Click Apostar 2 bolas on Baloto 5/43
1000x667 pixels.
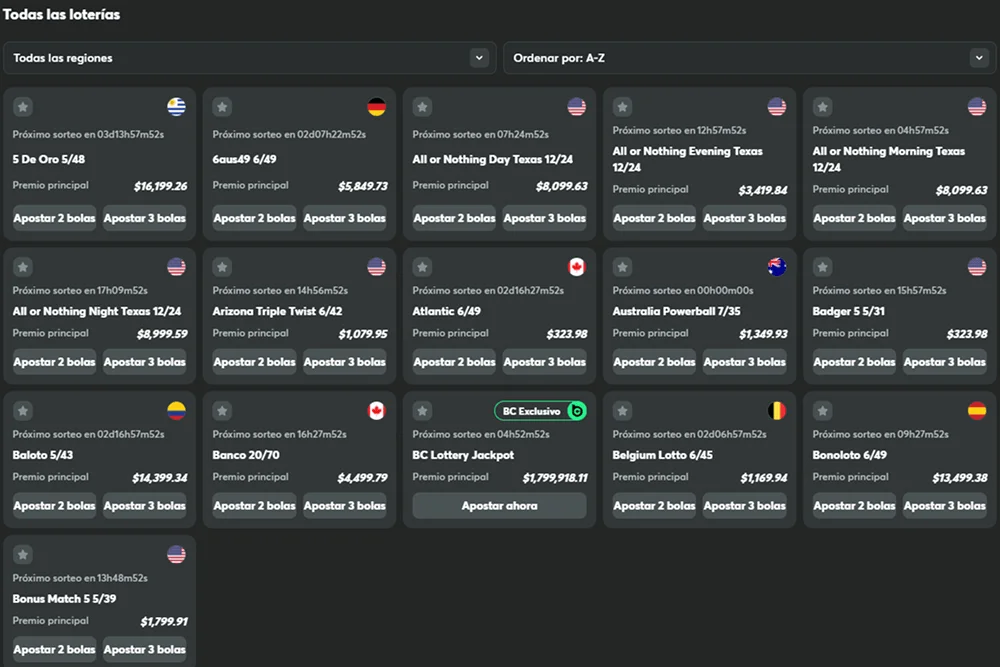click(x=54, y=506)
